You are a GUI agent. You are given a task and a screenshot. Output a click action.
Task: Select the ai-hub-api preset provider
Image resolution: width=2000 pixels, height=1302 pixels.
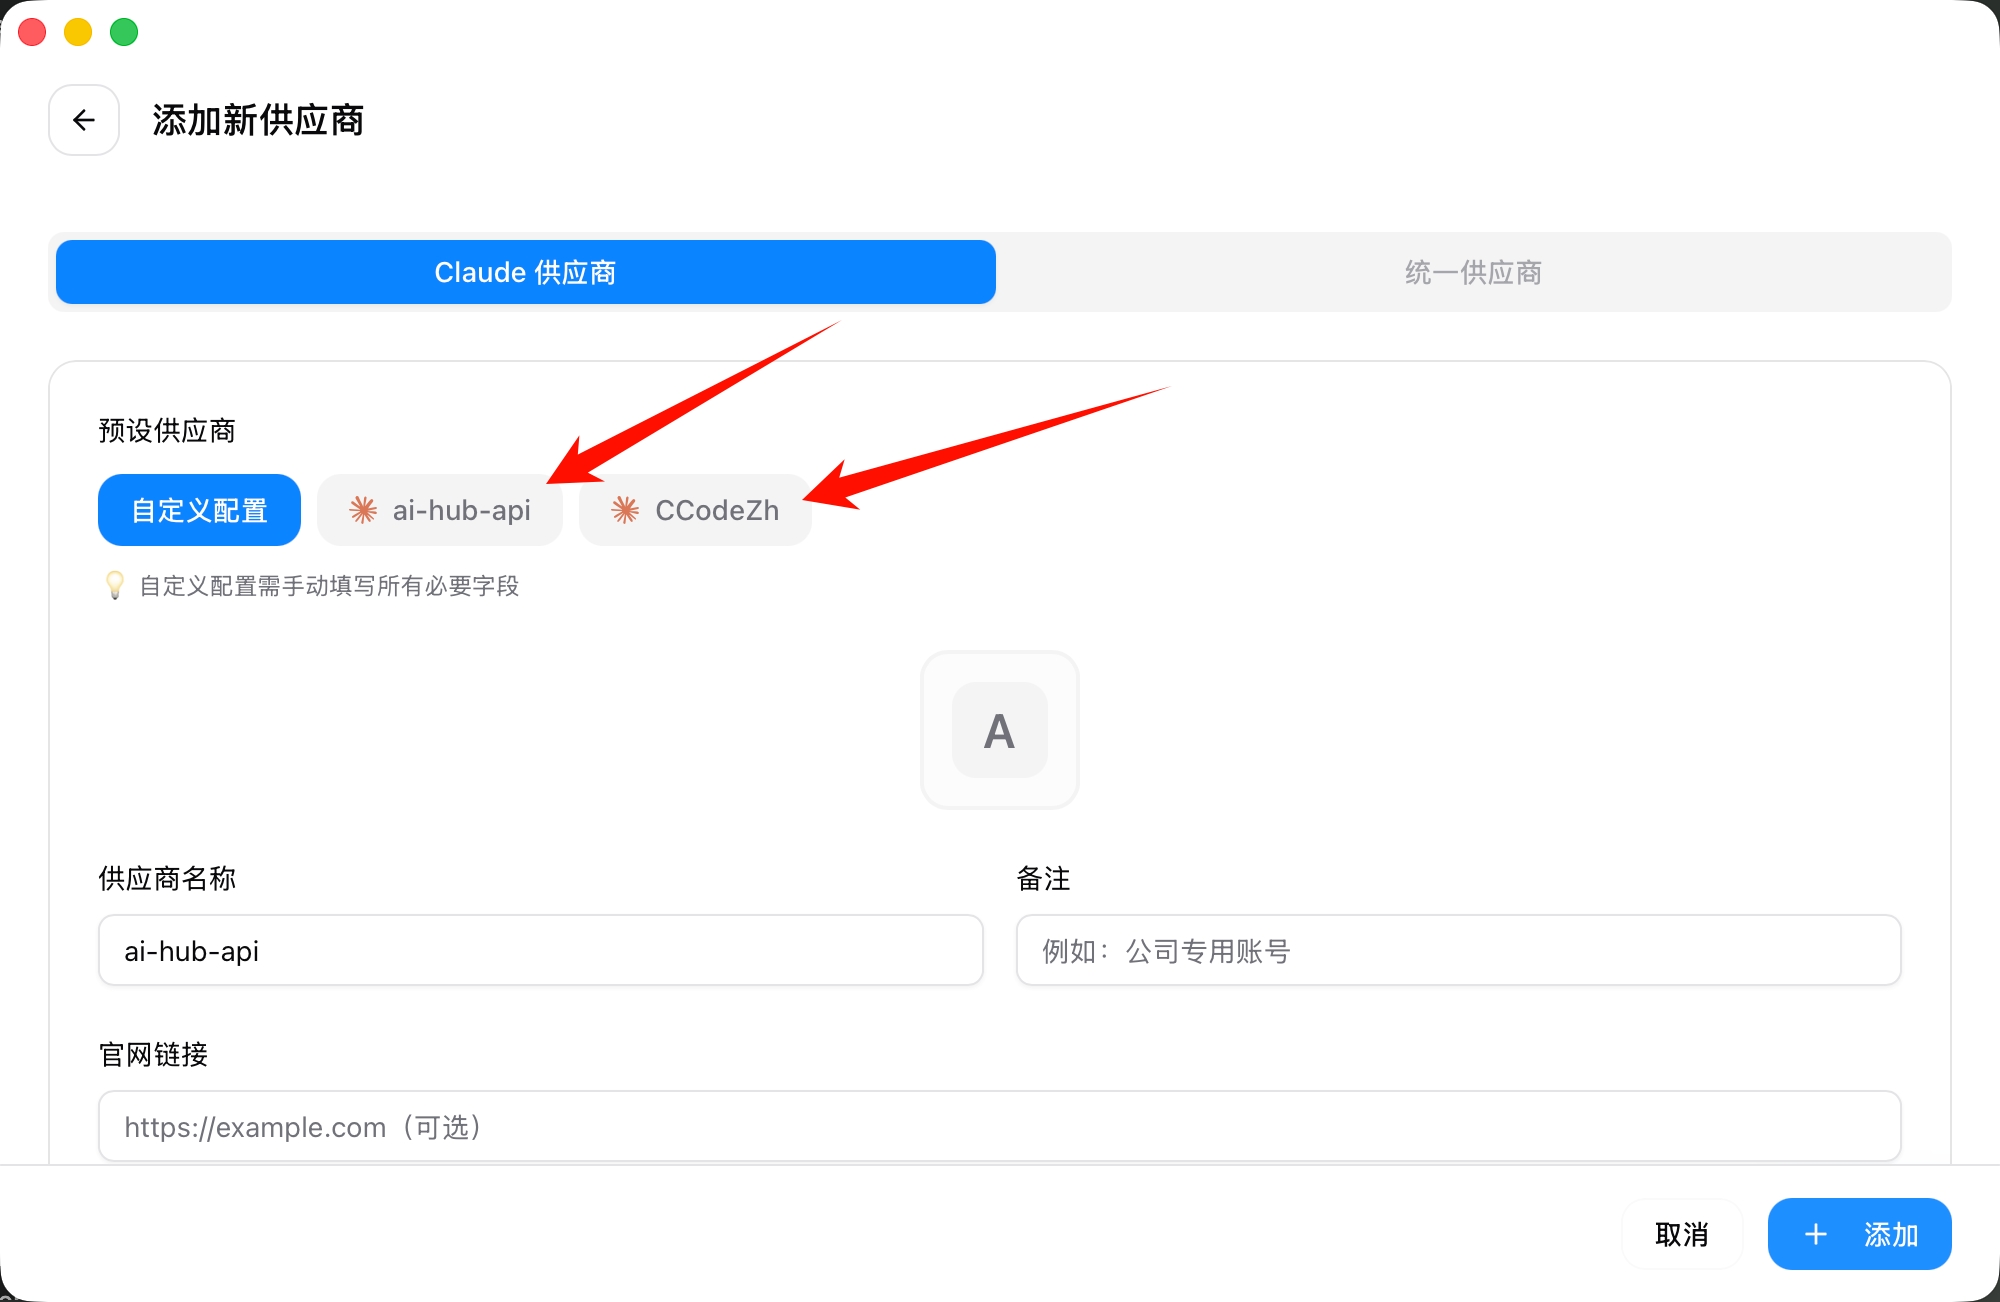[440, 510]
